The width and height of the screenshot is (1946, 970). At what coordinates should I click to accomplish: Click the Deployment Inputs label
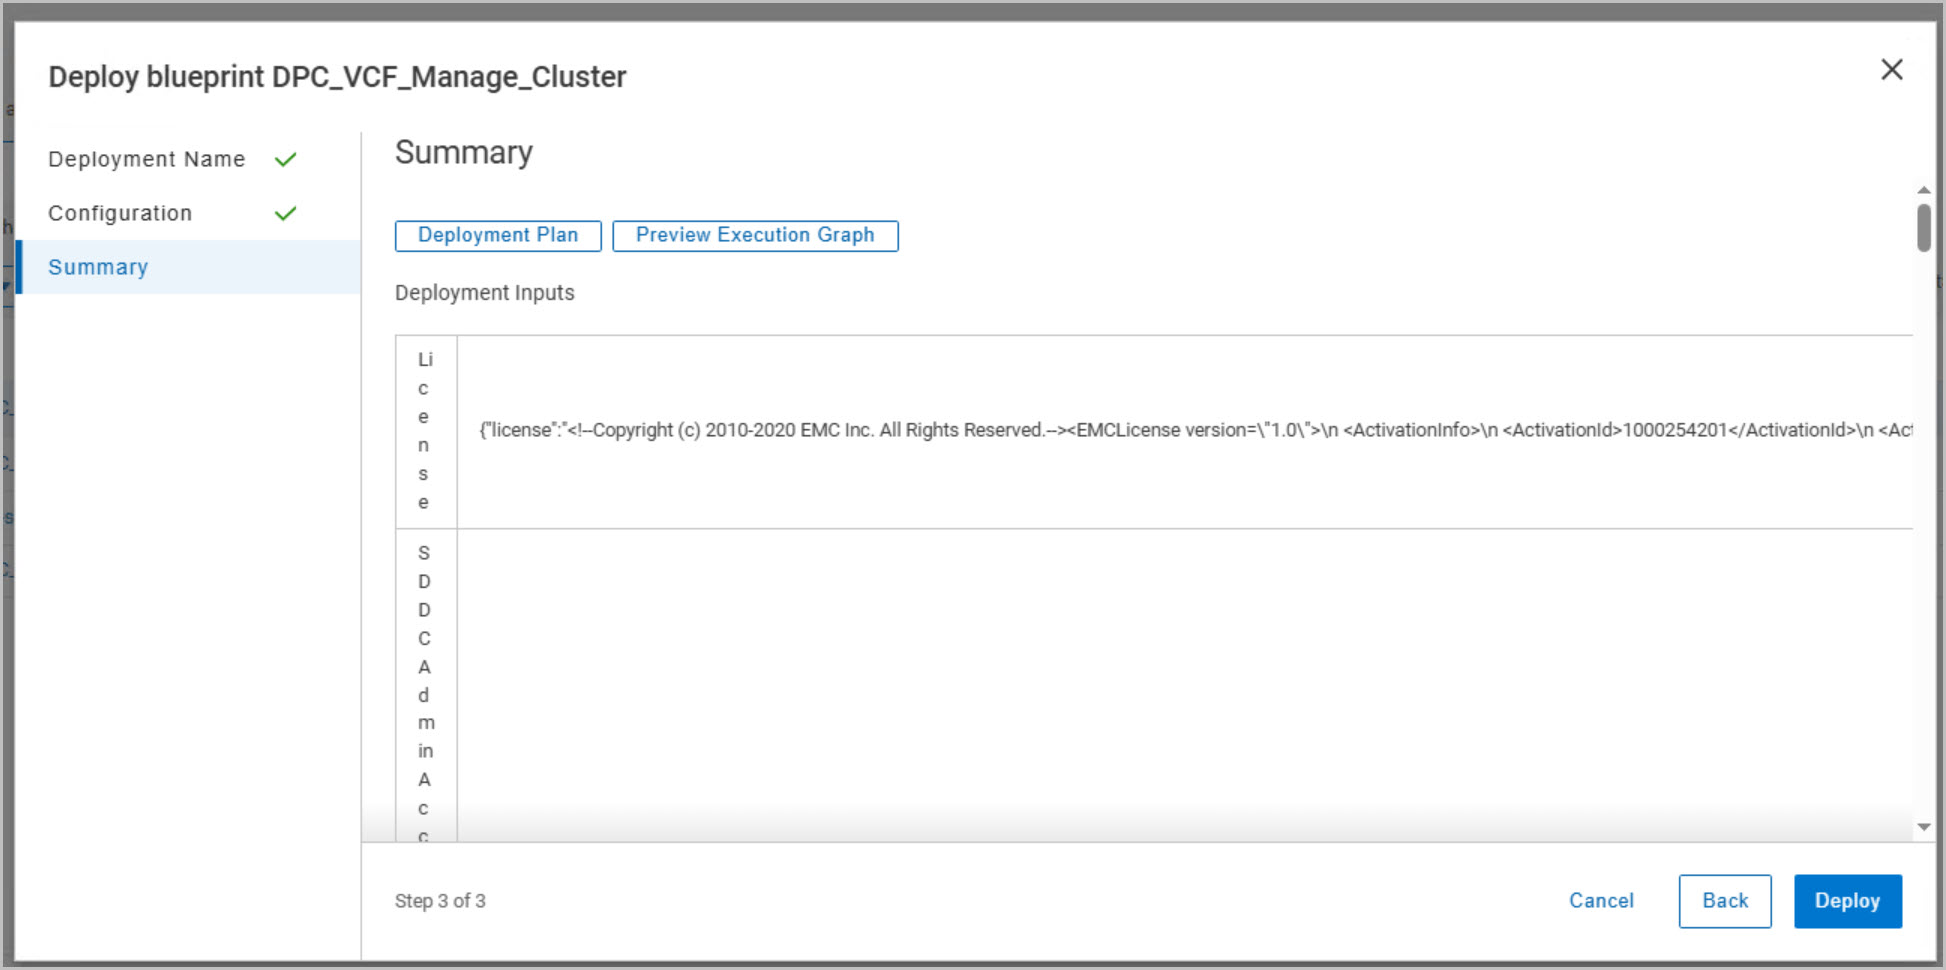[x=485, y=293]
